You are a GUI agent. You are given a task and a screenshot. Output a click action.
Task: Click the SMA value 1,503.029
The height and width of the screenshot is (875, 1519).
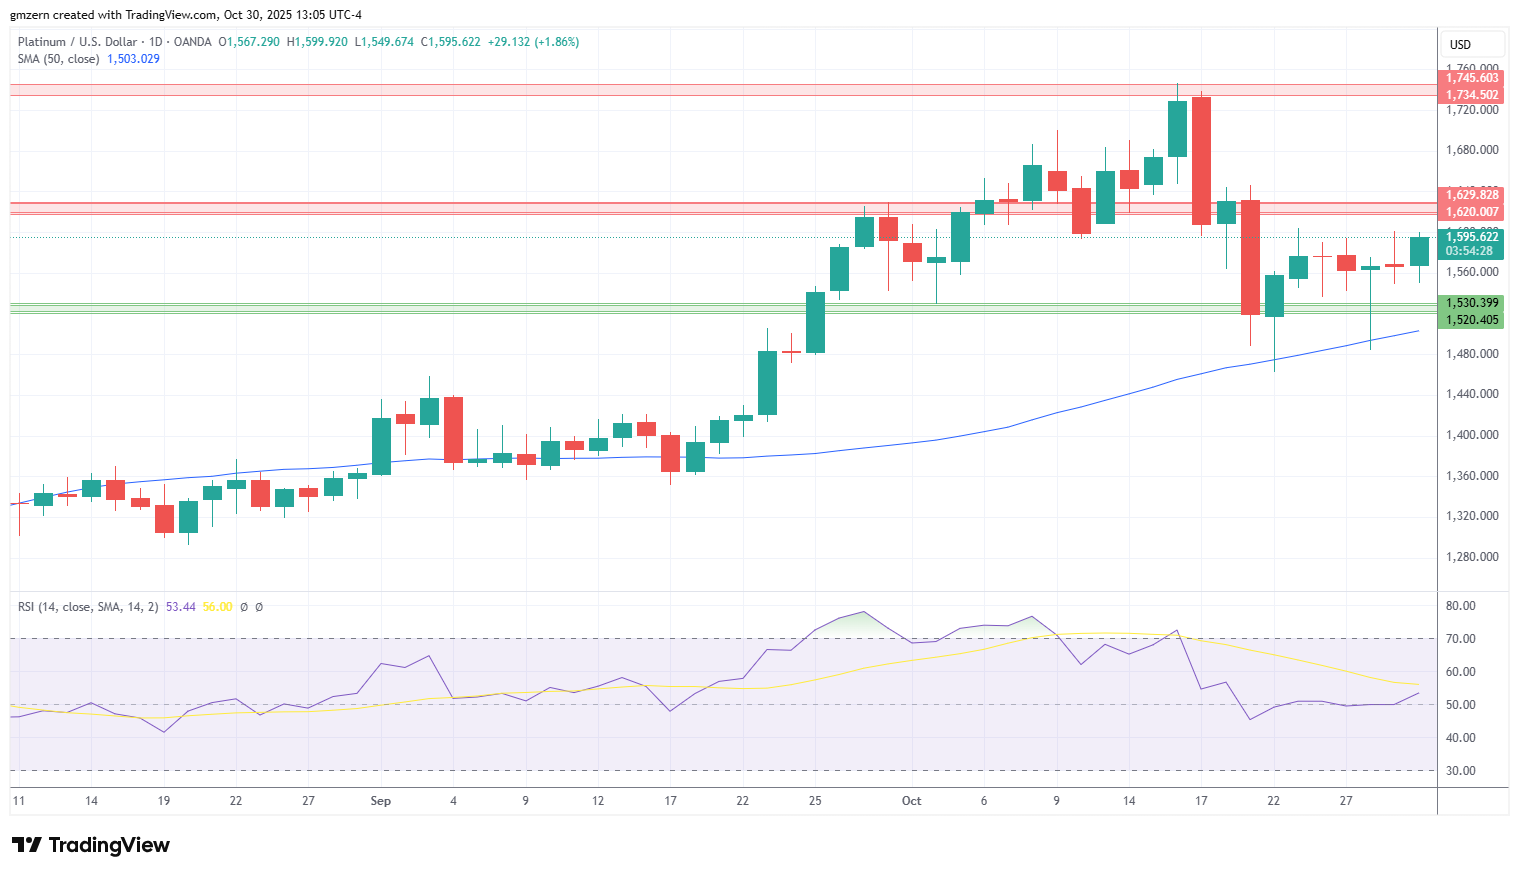pos(134,59)
